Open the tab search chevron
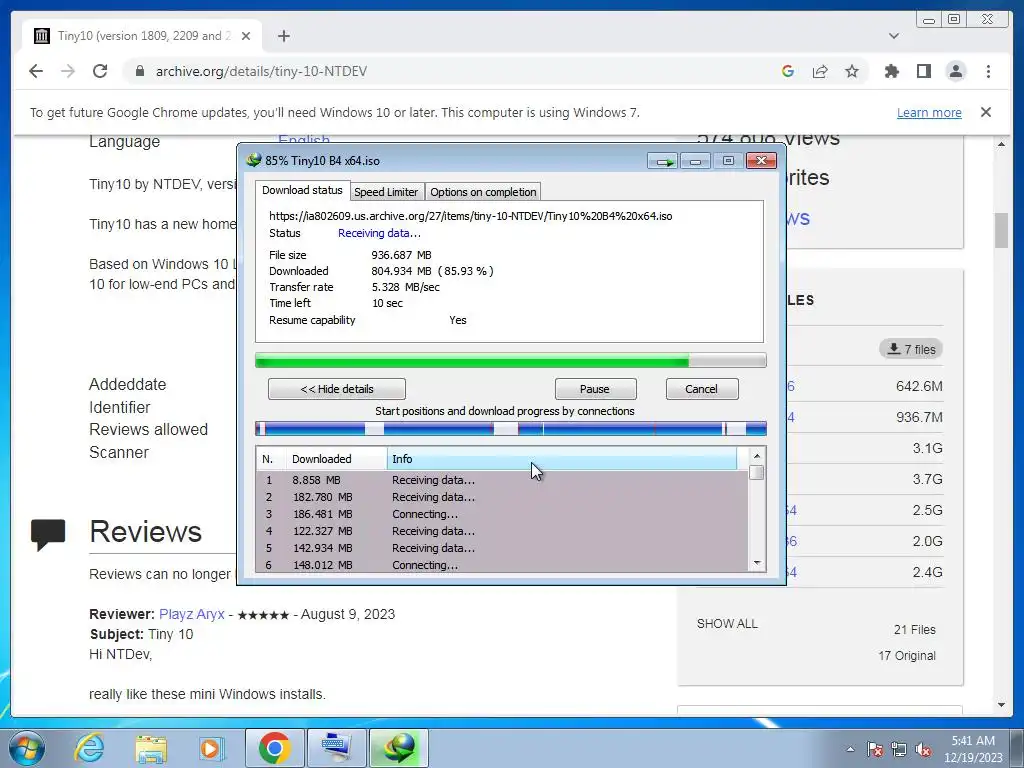Image resolution: width=1024 pixels, height=768 pixels. point(894,36)
